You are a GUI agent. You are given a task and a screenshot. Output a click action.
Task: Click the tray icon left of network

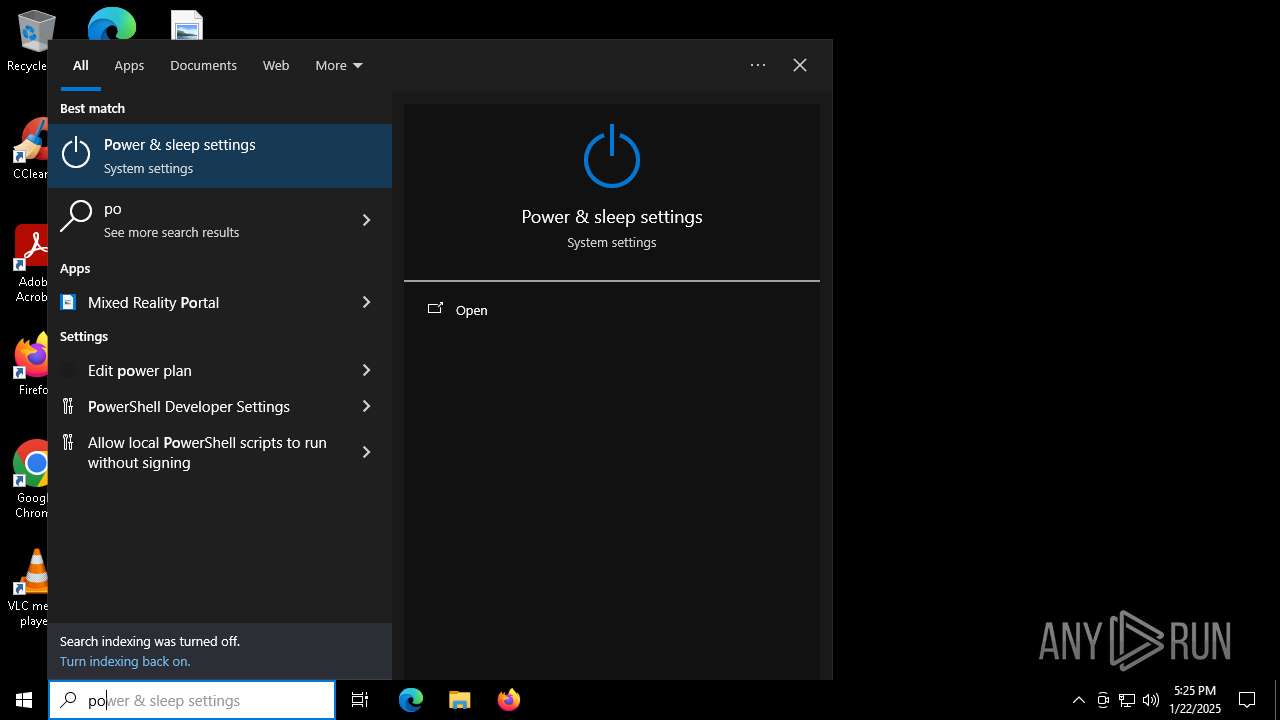[1103, 700]
